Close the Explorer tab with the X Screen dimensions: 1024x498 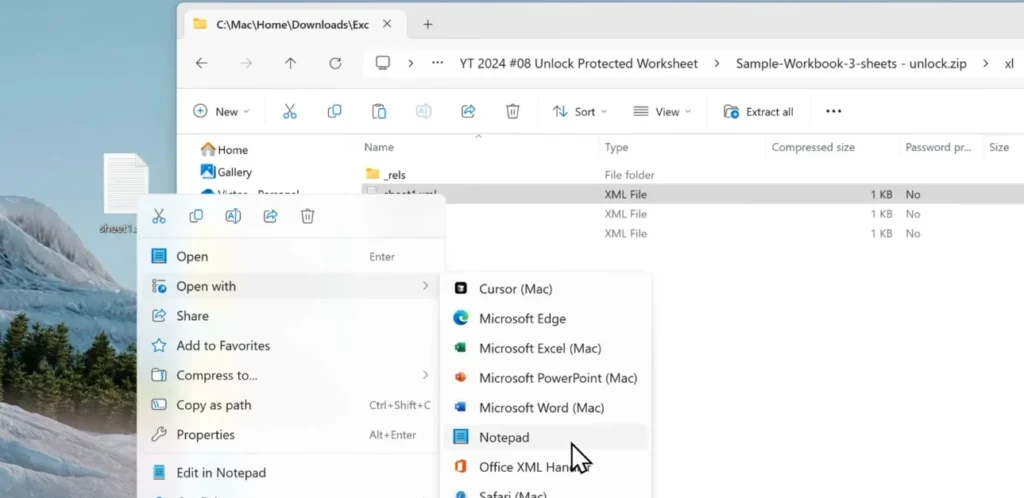387,24
